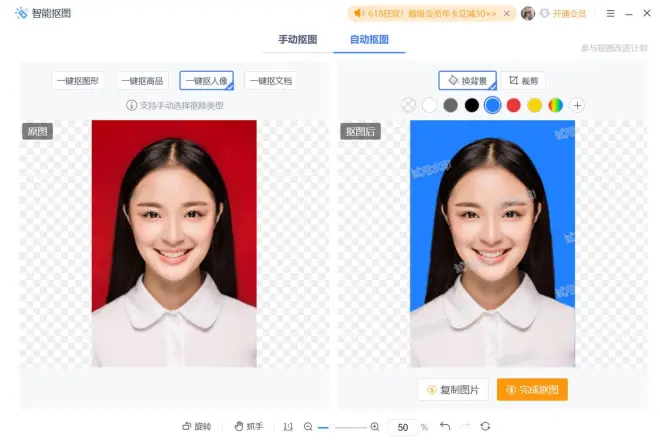Image resolution: width=660 pixels, height=441 pixels.
Task: Click the 开通会员 link
Action: tap(569, 14)
